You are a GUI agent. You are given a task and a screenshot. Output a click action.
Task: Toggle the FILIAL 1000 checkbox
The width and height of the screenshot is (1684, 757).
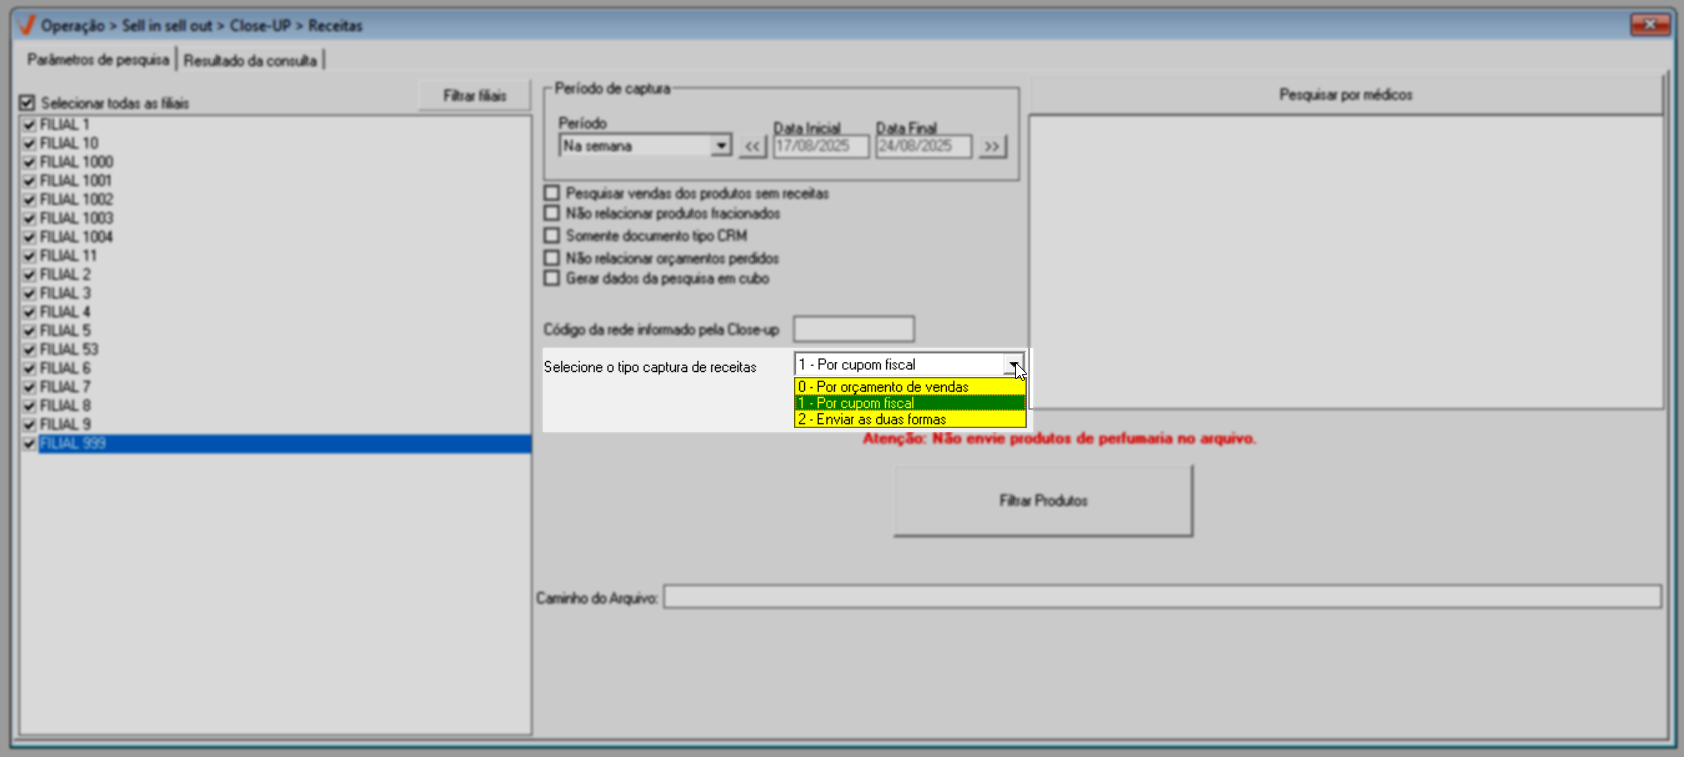[x=29, y=162]
